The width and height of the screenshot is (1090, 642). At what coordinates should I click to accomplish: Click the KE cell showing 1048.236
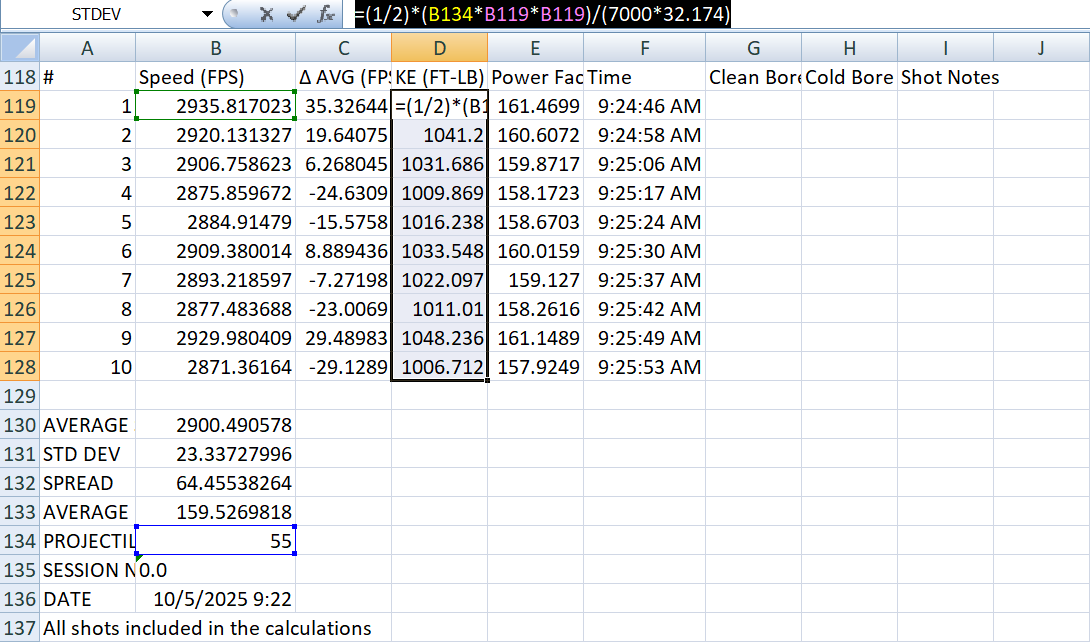click(x=439, y=338)
